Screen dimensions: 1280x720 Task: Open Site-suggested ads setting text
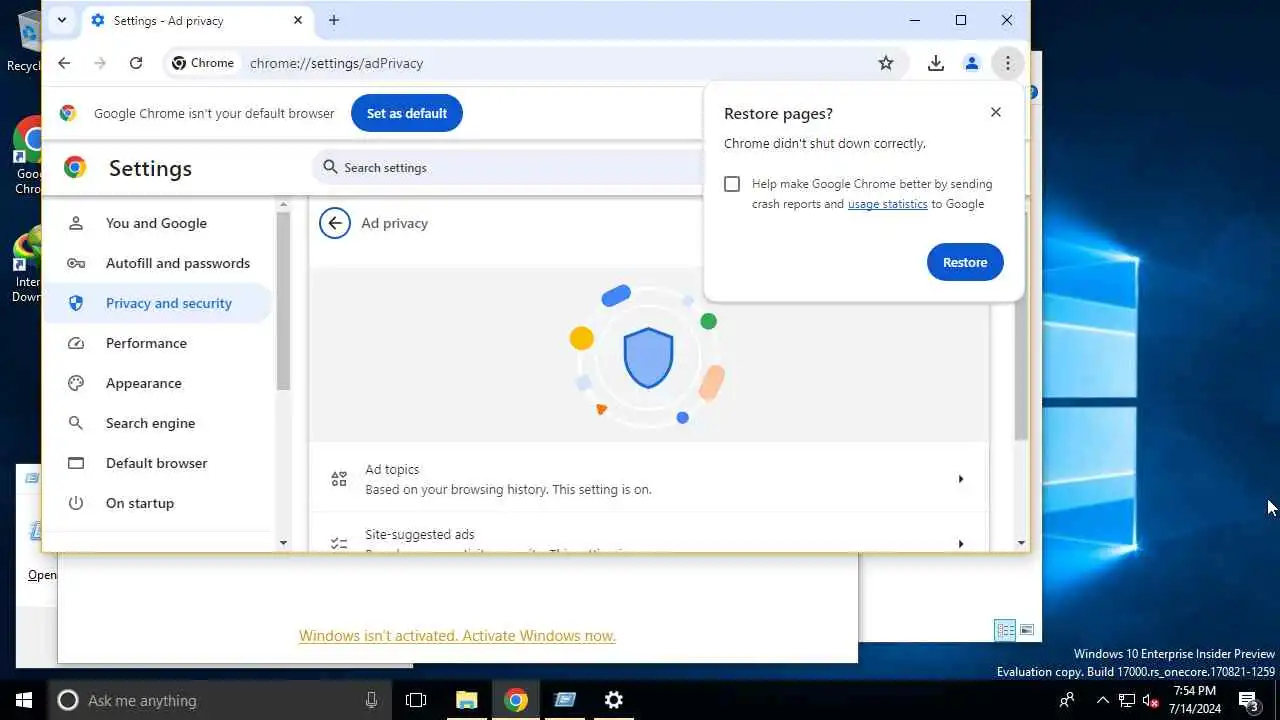[420, 535]
